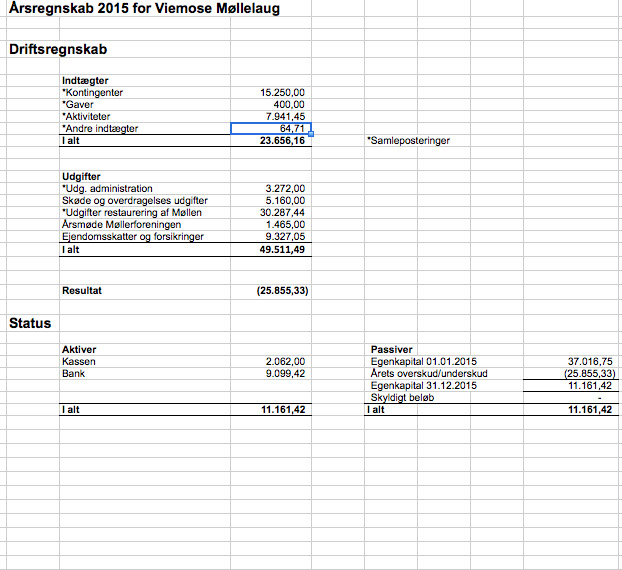Select the Aktiver total 11.161,42
The width and height of the screenshot is (622, 570).
[283, 409]
